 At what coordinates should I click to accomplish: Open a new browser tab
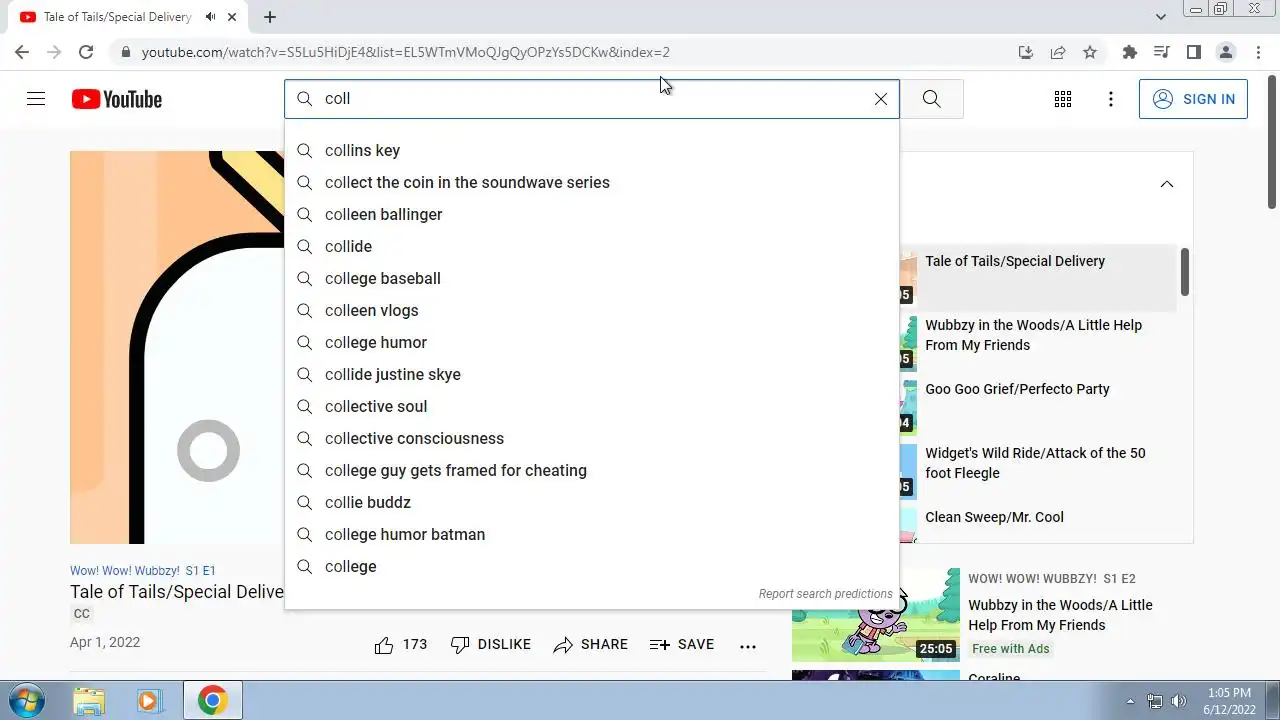pos(270,17)
